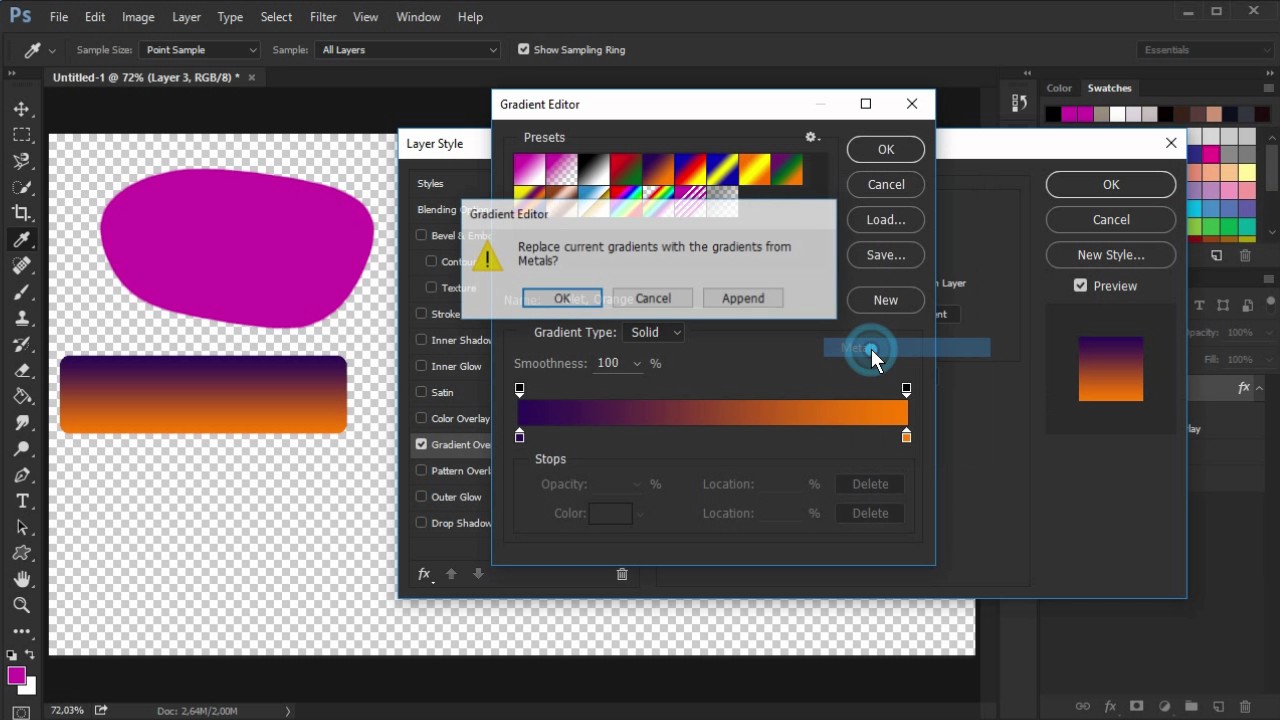Select the Rectangular Marquee tool
This screenshot has height=720, width=1280.
coord(21,135)
